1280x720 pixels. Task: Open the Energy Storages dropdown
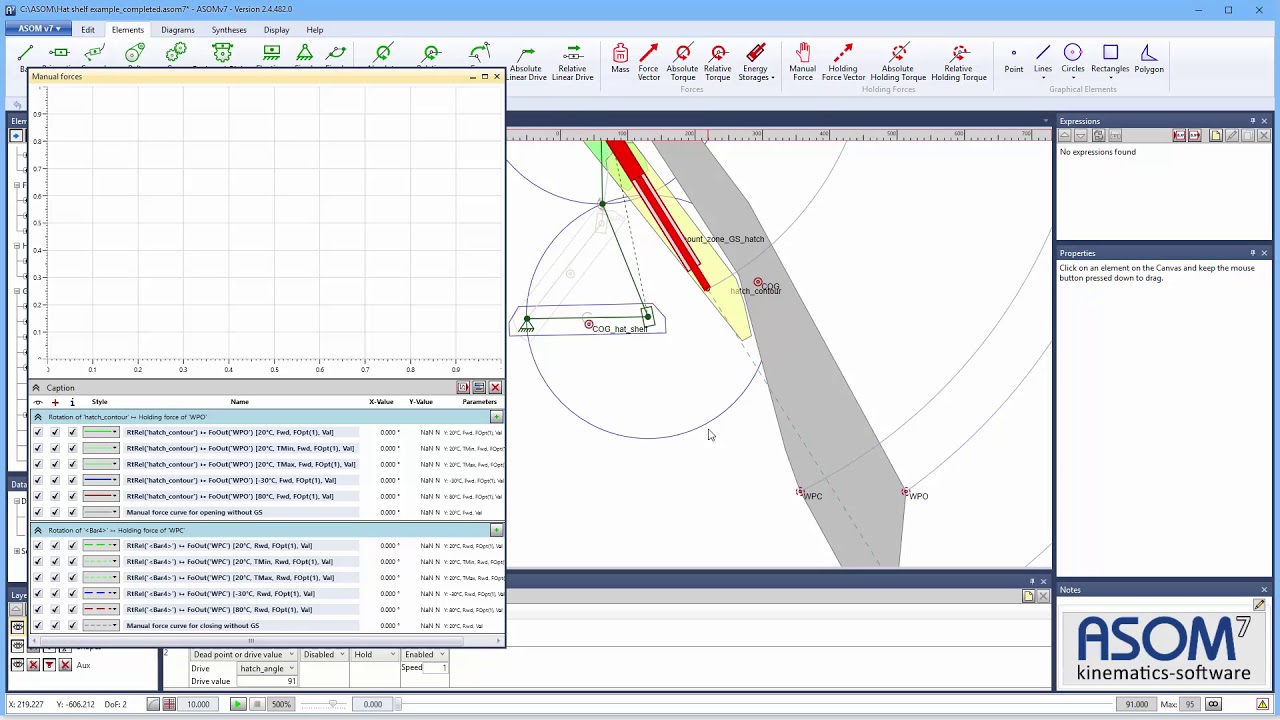[x=756, y=62]
